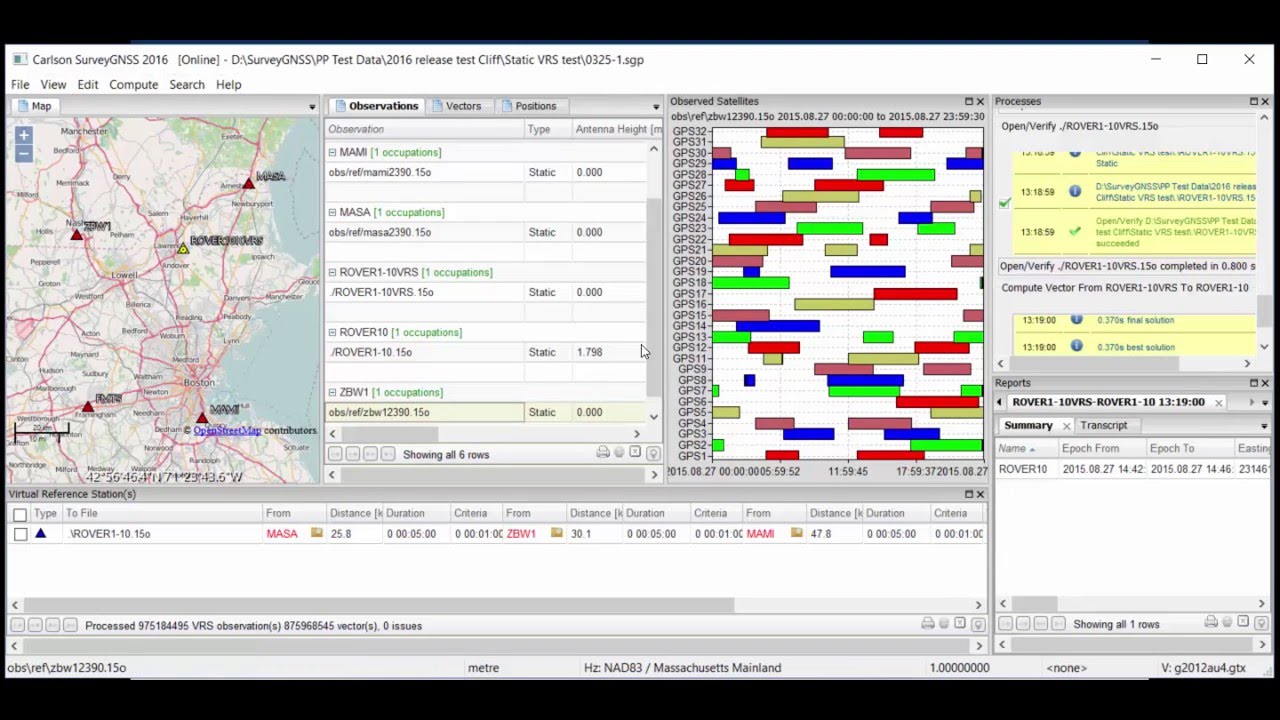Sort the Observations table by the Type column
Screen dimensions: 1280x720
(548, 129)
